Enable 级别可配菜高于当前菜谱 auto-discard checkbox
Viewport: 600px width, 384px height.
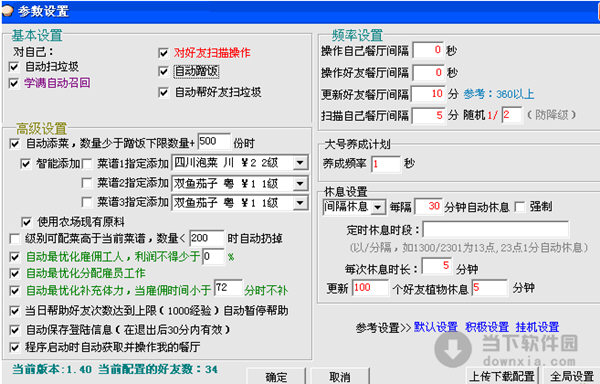[x=15, y=239]
